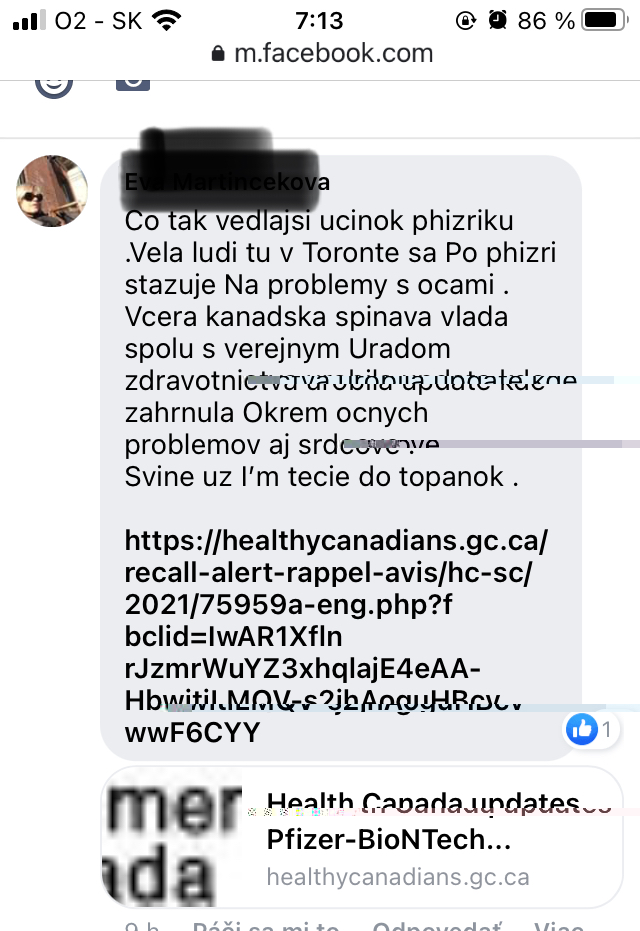
Task: Open the commenter's round profile picture
Action: pyautogui.click(x=52, y=191)
